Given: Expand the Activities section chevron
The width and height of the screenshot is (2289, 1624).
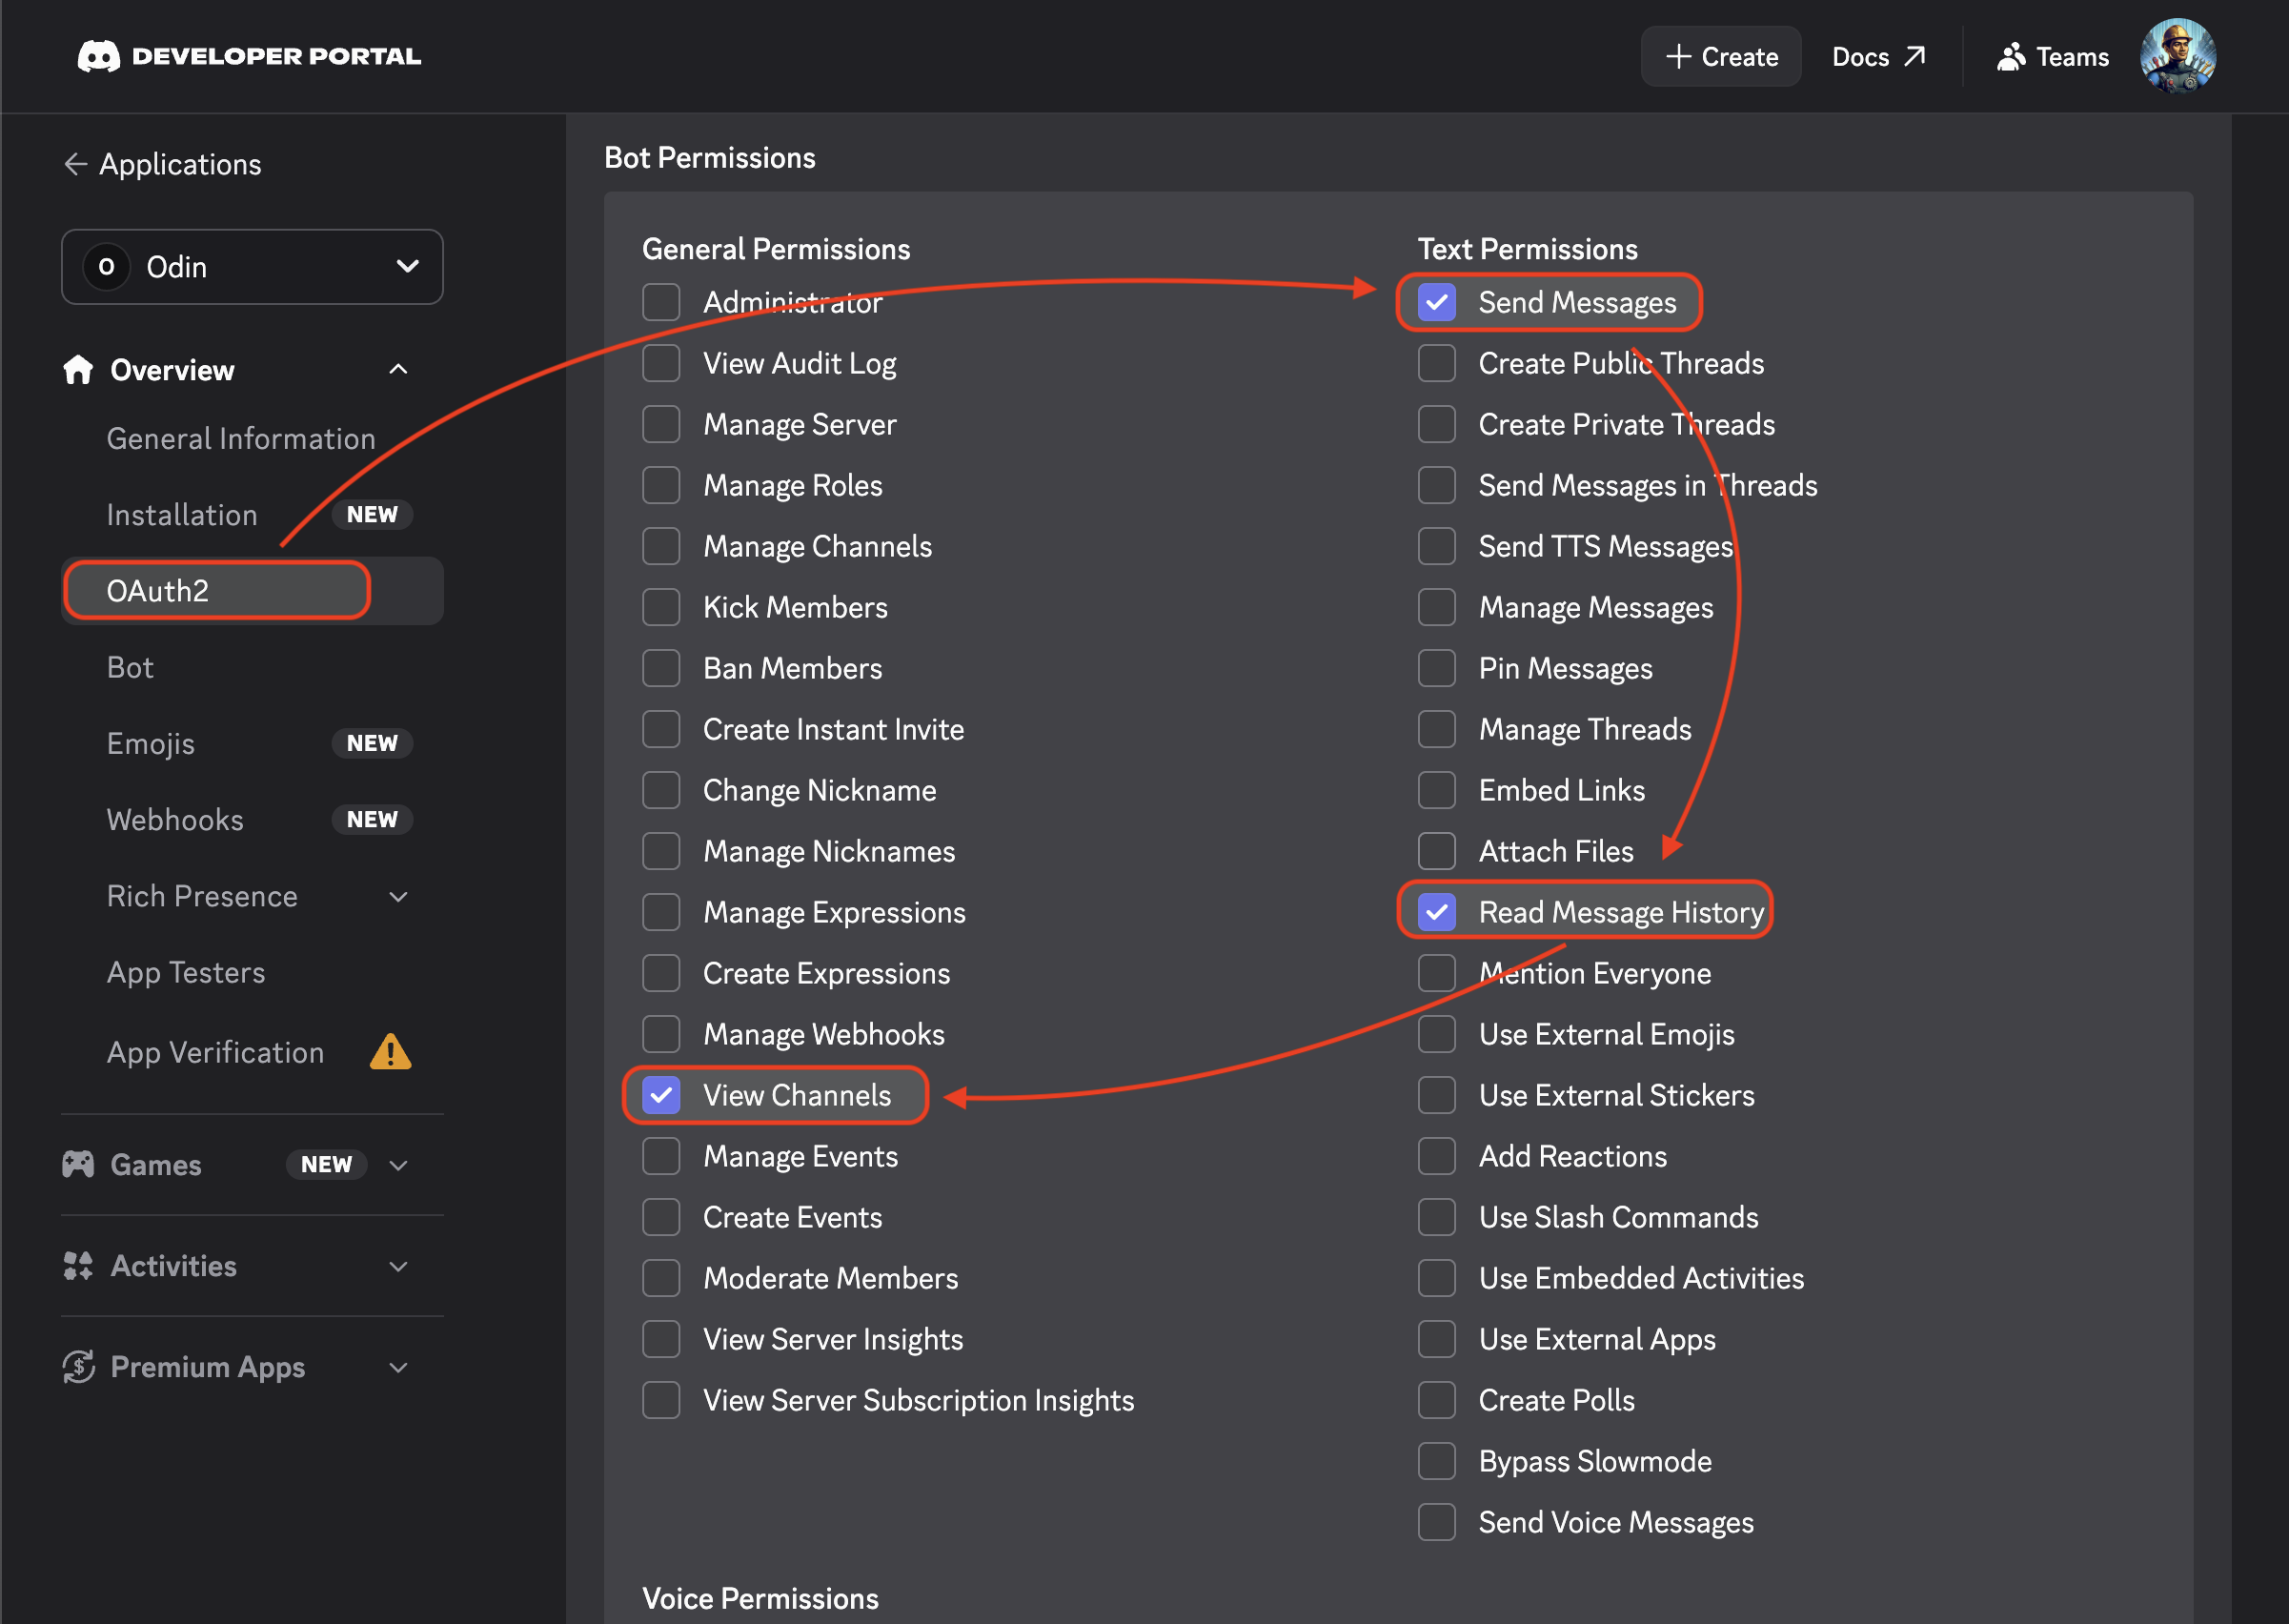Looking at the screenshot, I should click(x=398, y=1266).
